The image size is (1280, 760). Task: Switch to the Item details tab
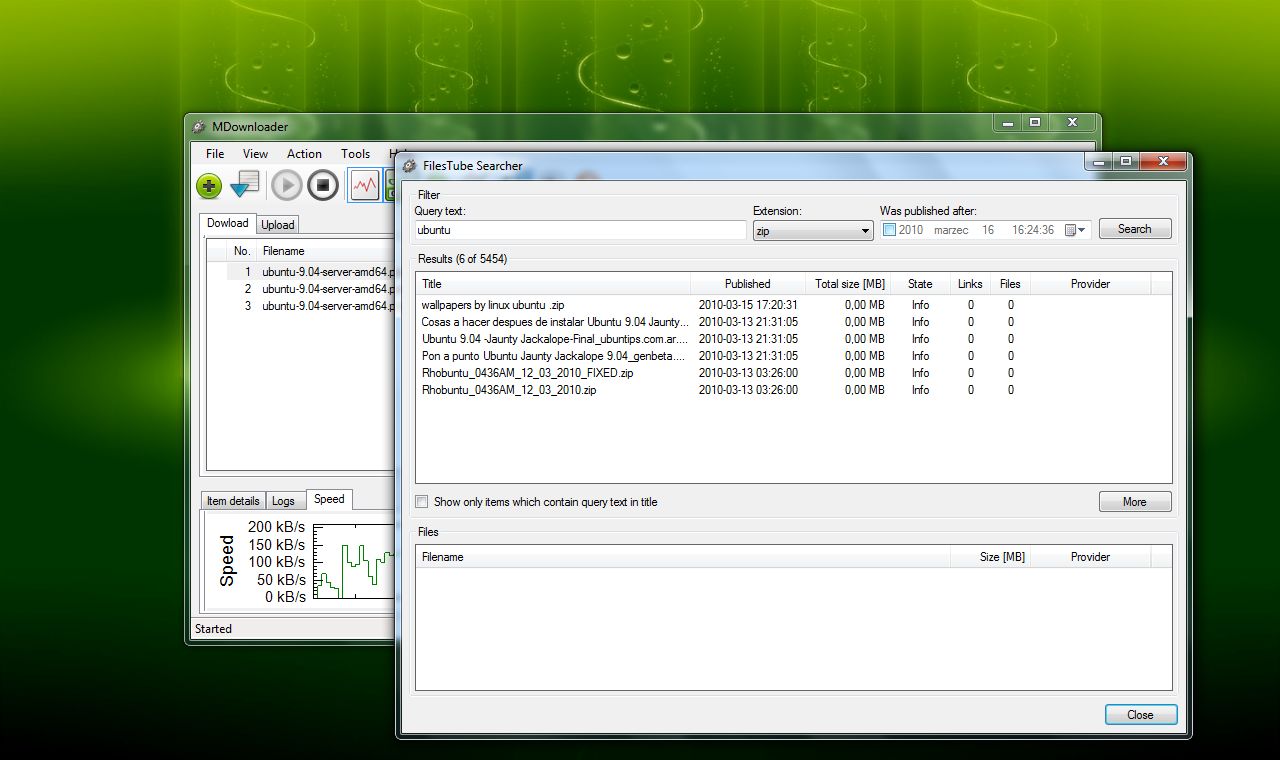click(x=233, y=501)
